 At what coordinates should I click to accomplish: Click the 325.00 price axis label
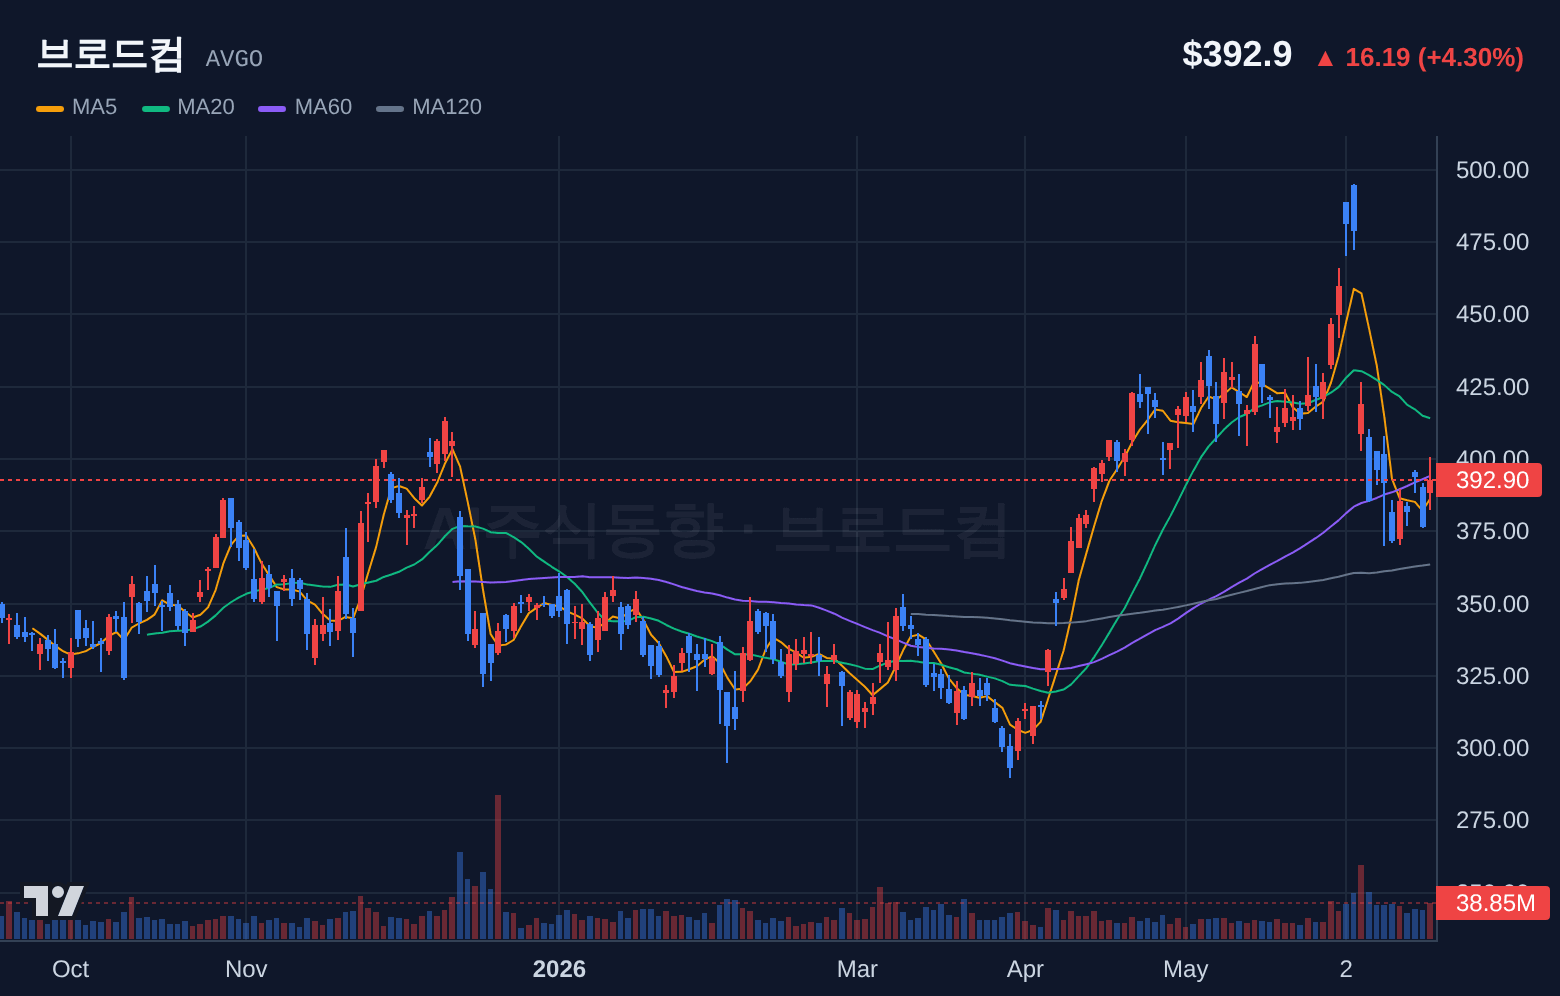tap(1492, 676)
